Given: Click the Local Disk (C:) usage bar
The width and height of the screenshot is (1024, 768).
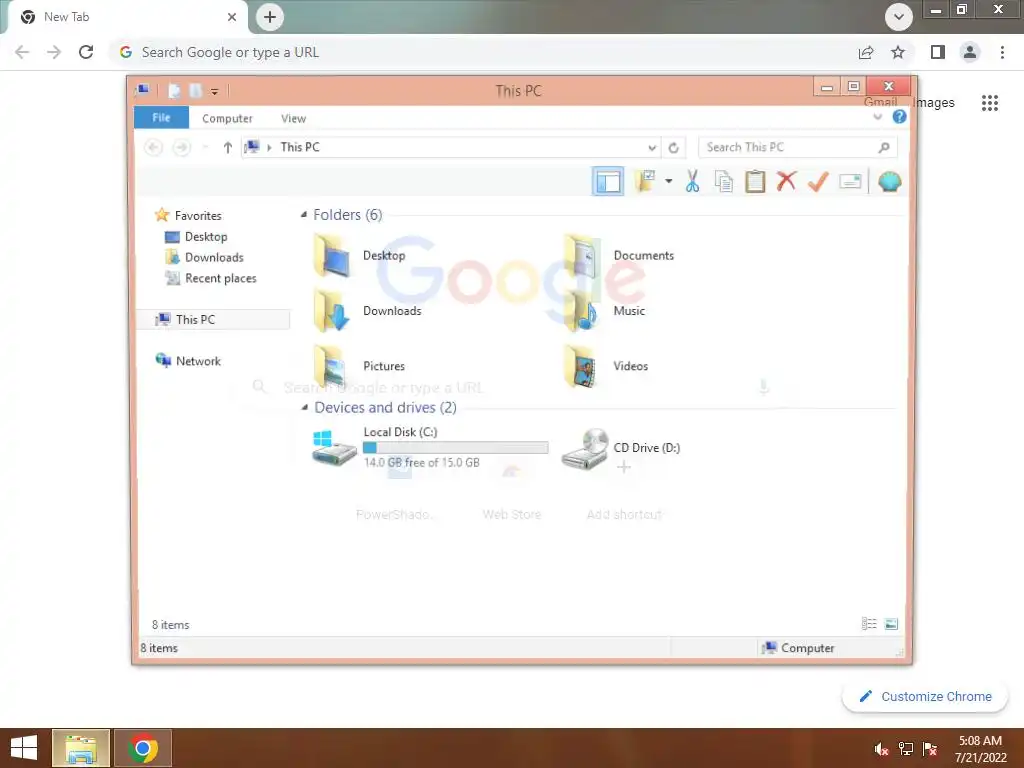Looking at the screenshot, I should 455,447.
